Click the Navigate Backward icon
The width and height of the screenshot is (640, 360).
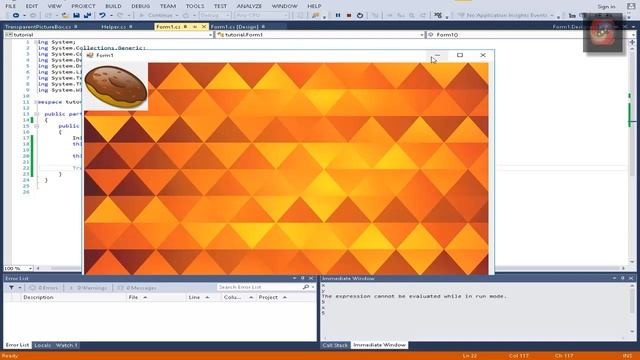click(x=16, y=16)
